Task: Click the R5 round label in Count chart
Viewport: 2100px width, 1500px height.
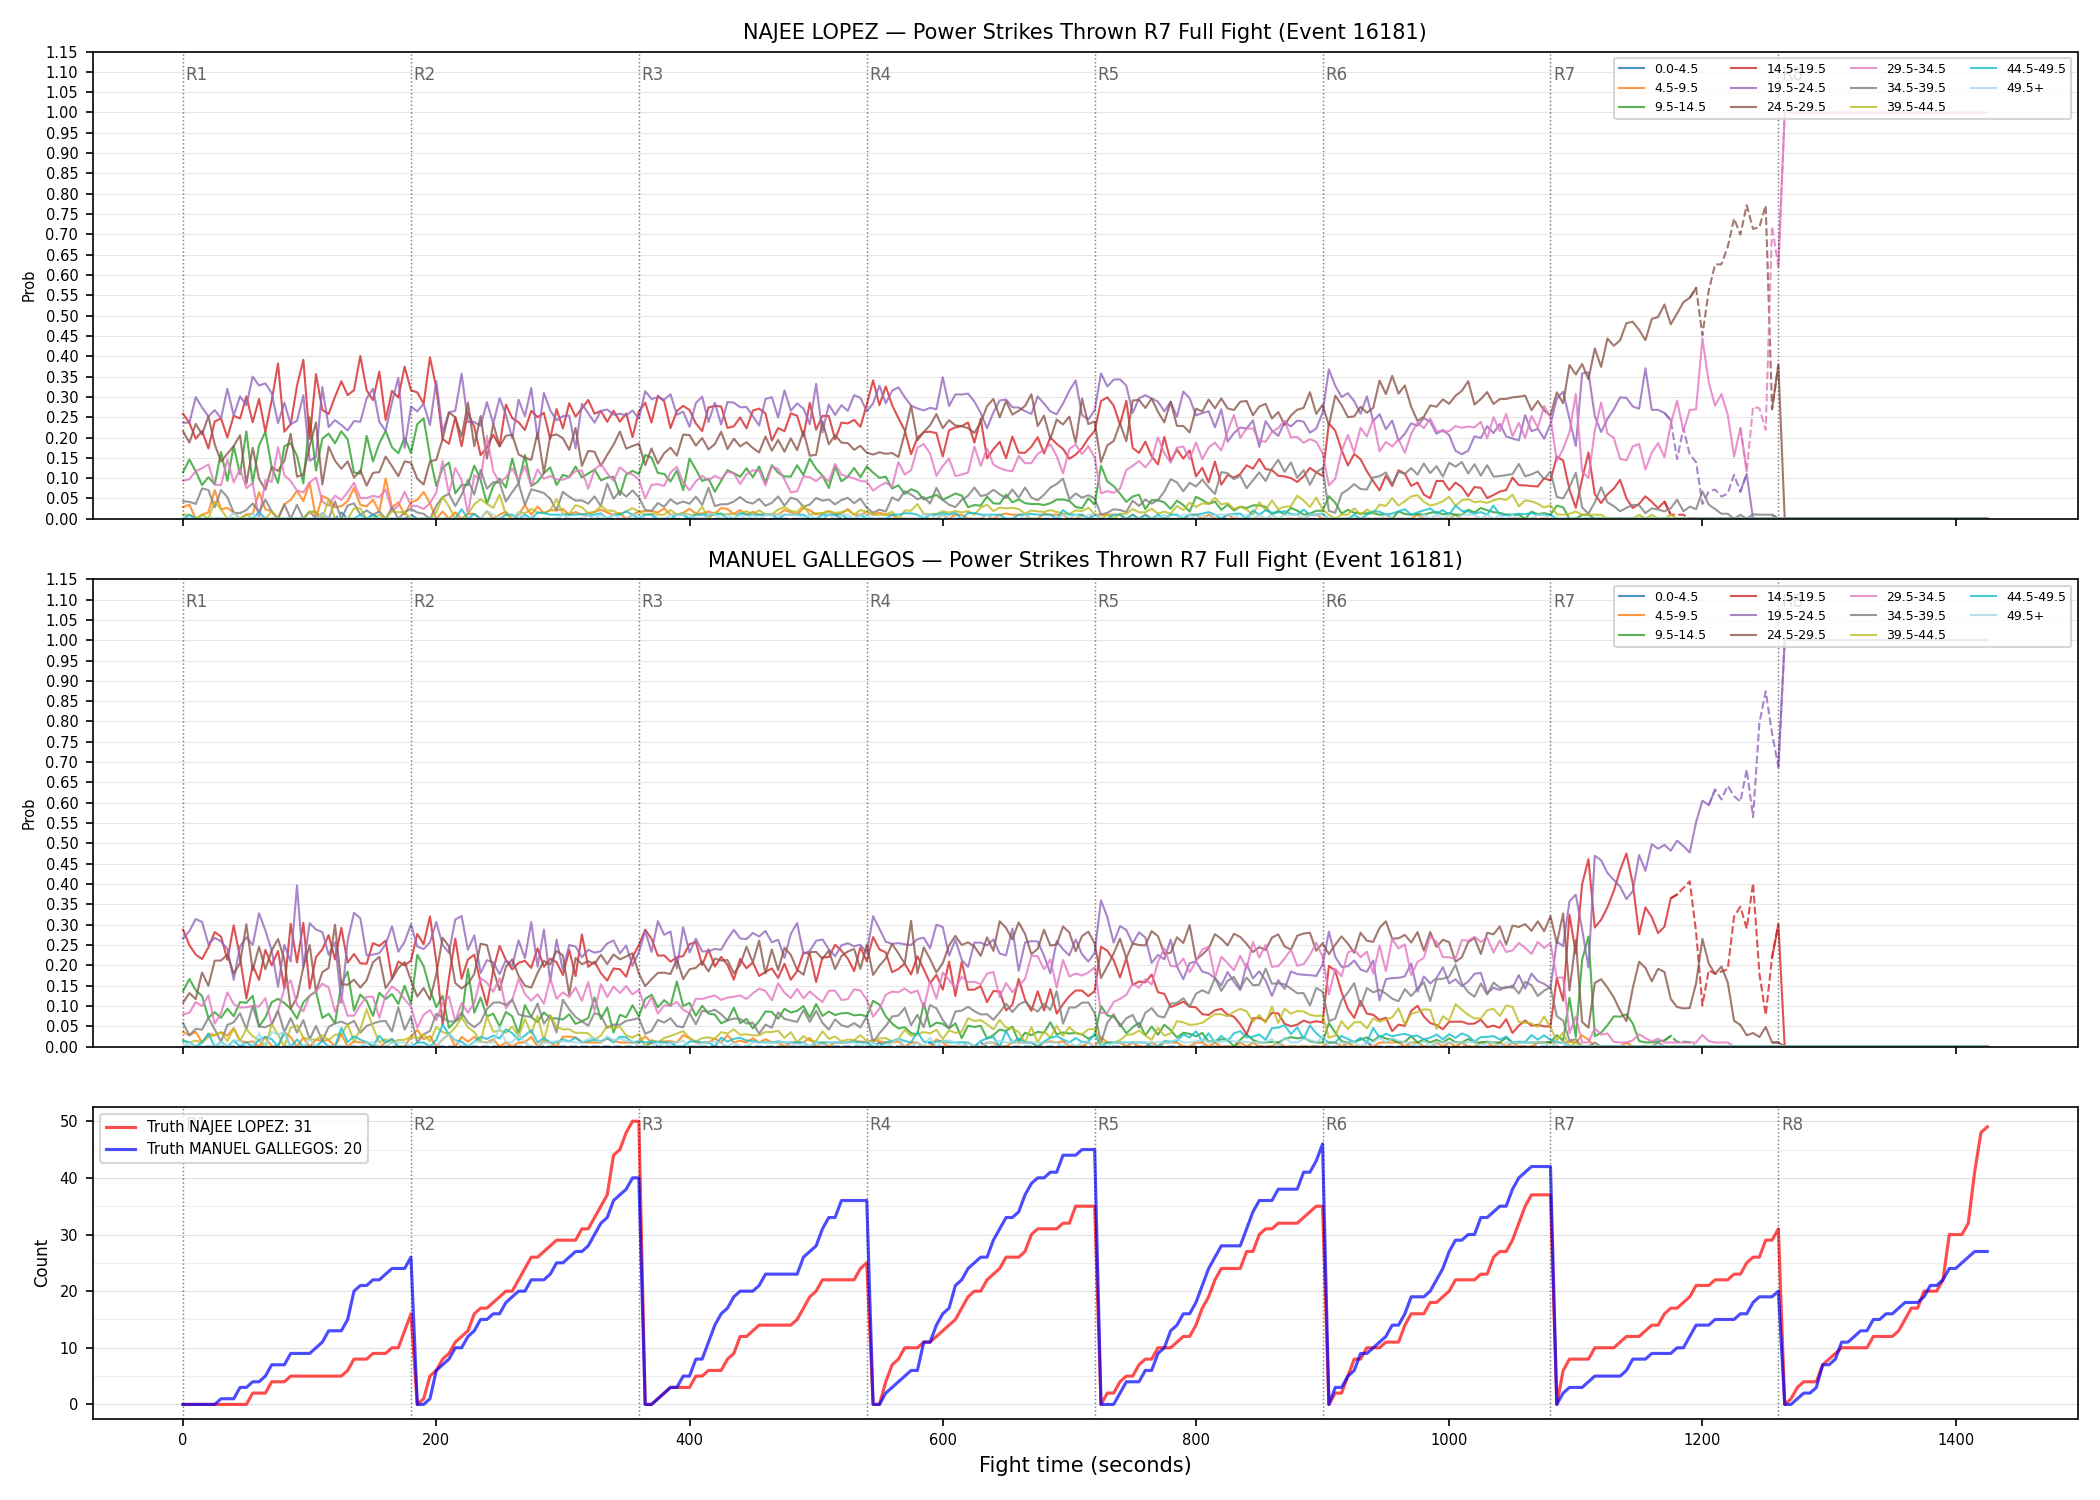Action: click(x=1108, y=1124)
